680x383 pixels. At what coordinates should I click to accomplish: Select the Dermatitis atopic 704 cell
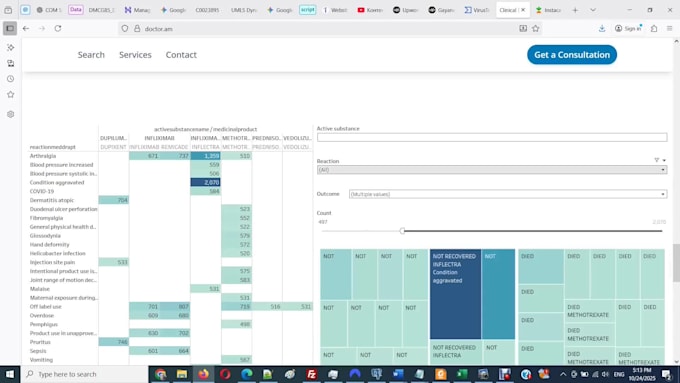[114, 200]
